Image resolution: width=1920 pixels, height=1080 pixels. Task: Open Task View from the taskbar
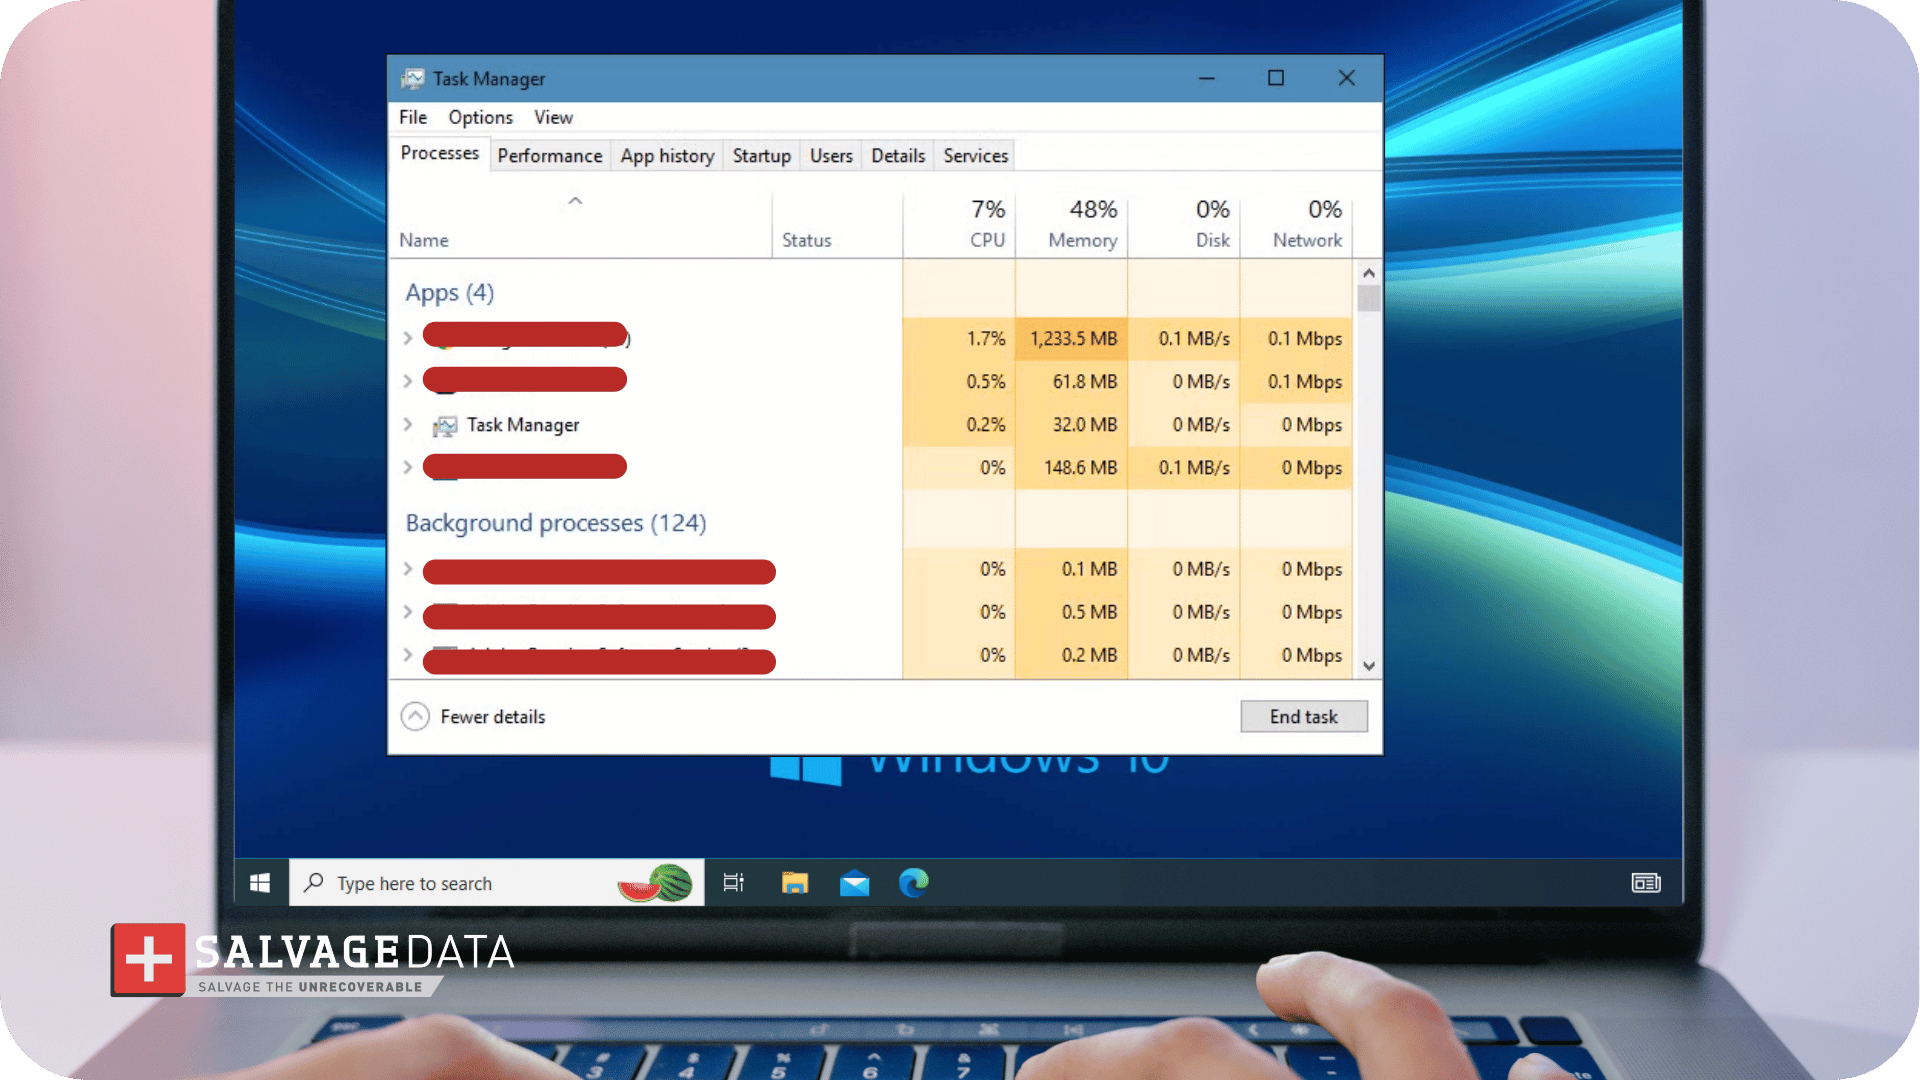coord(734,883)
